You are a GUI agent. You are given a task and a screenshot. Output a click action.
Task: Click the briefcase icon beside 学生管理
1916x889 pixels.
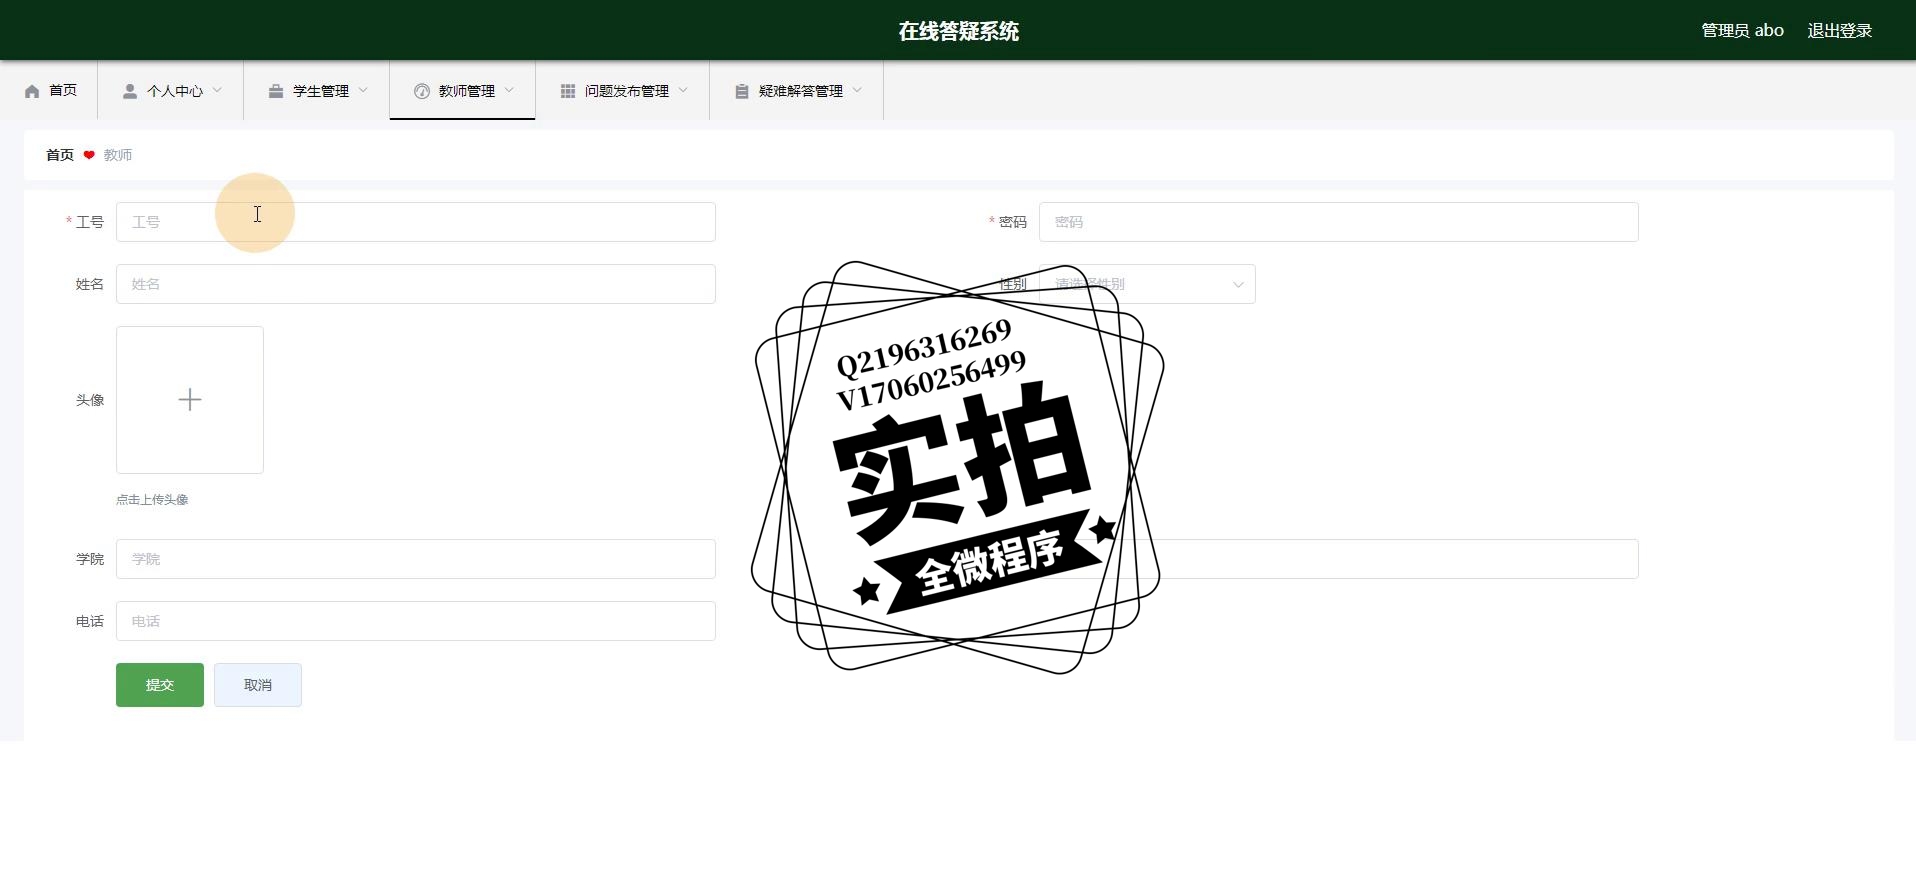(276, 91)
